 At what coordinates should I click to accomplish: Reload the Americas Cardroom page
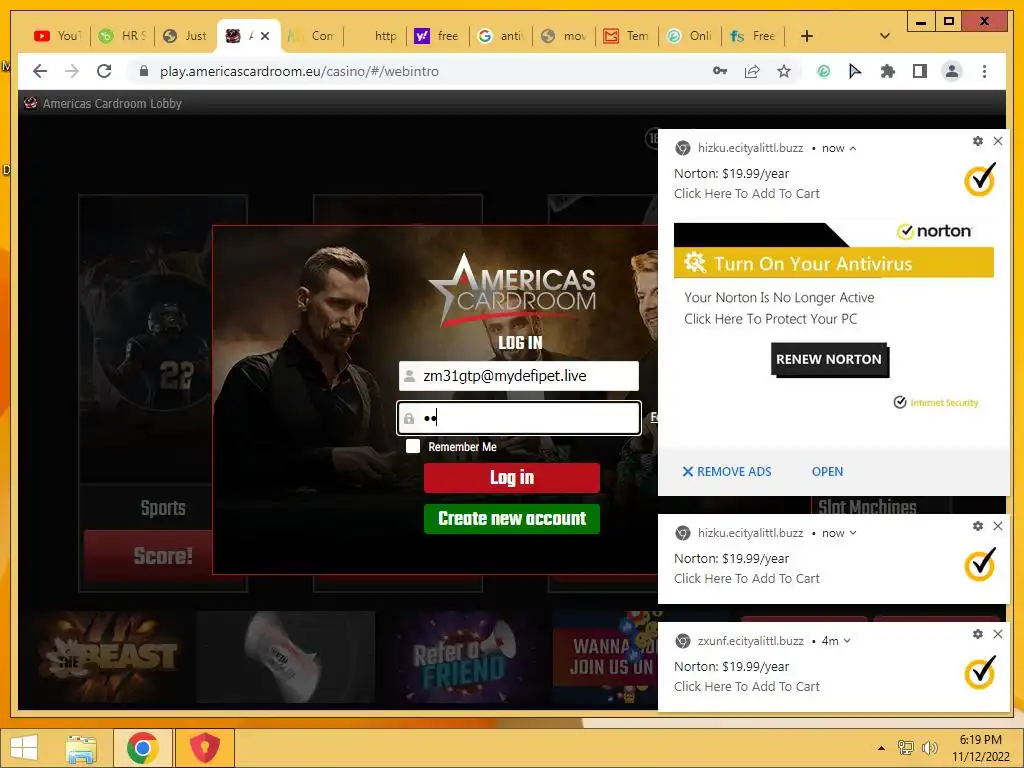[x=104, y=71]
